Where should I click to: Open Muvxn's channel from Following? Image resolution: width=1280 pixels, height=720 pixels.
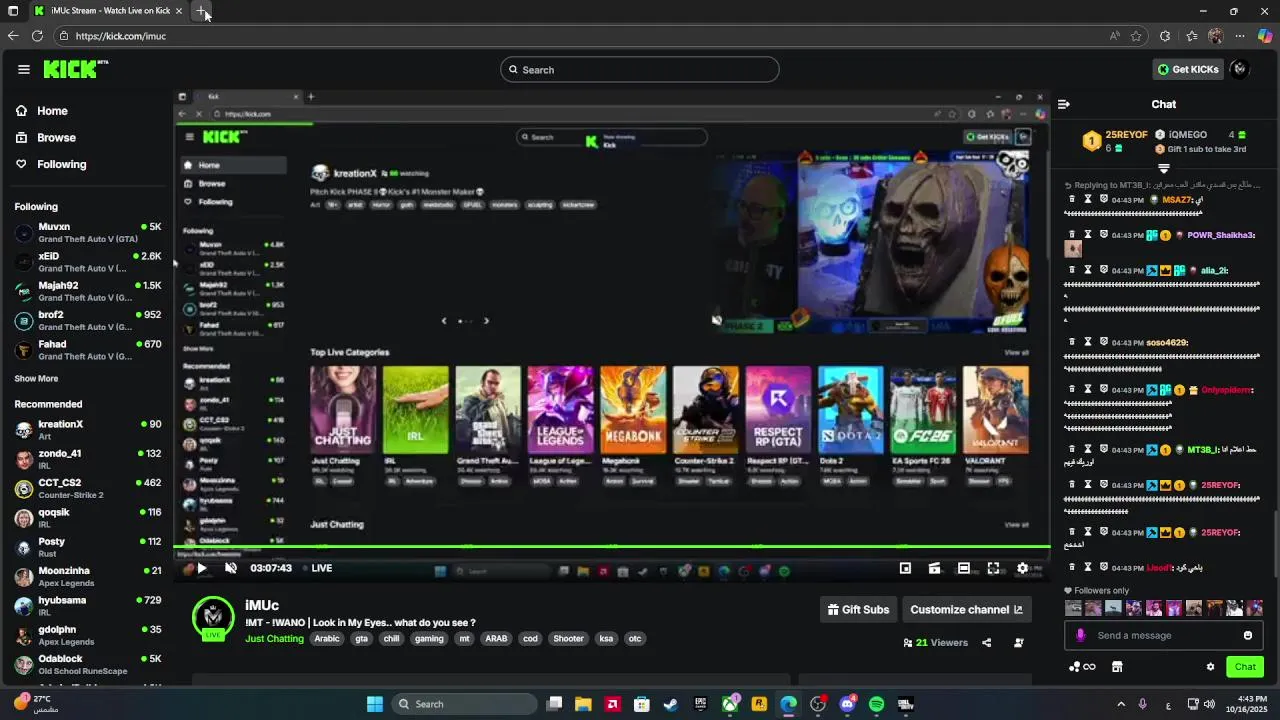[88, 232]
